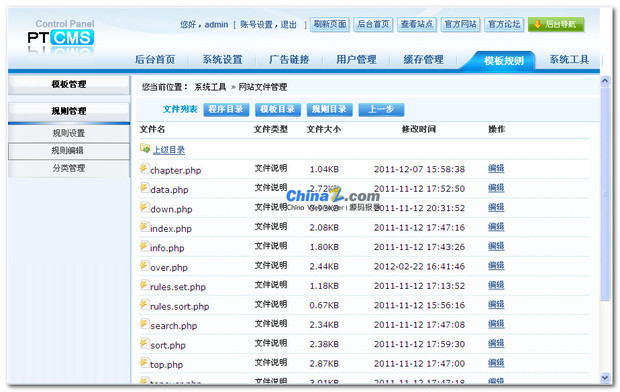620x392 pixels.
Task: Click the 查看站点 button
Action: click(x=417, y=25)
